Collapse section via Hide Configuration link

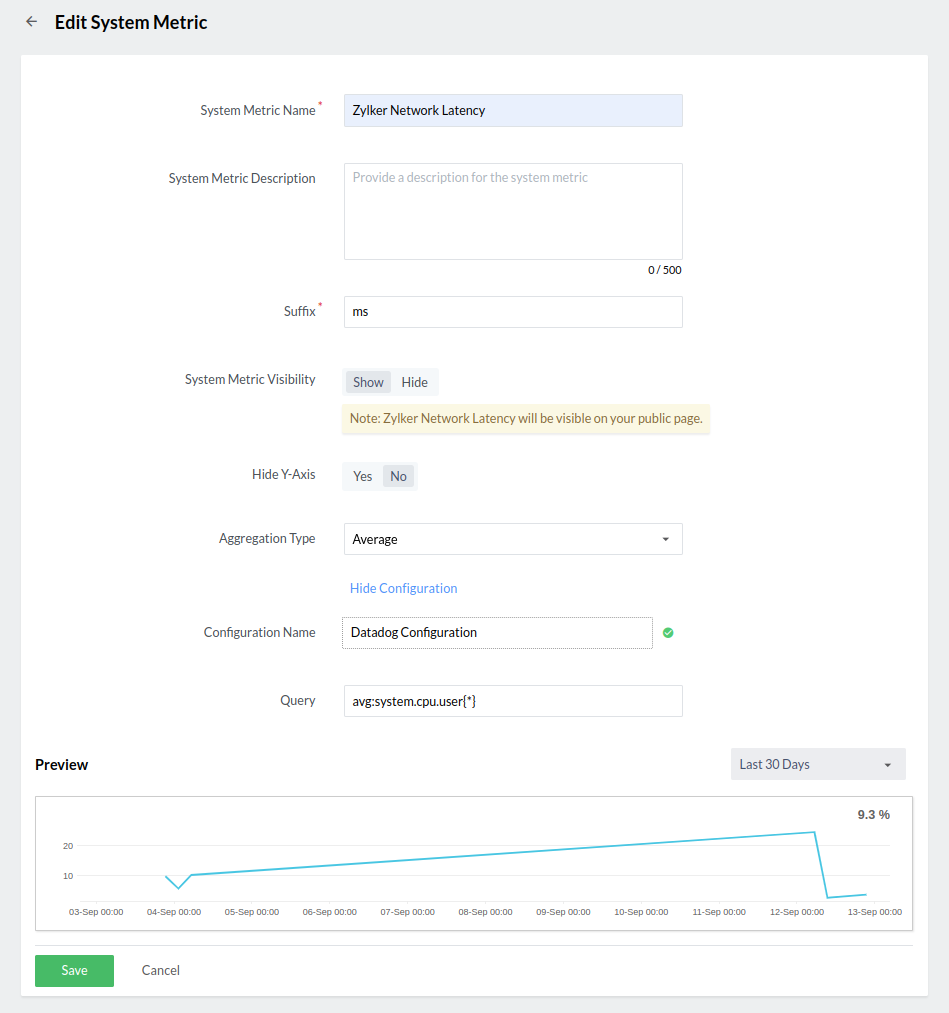(x=403, y=588)
